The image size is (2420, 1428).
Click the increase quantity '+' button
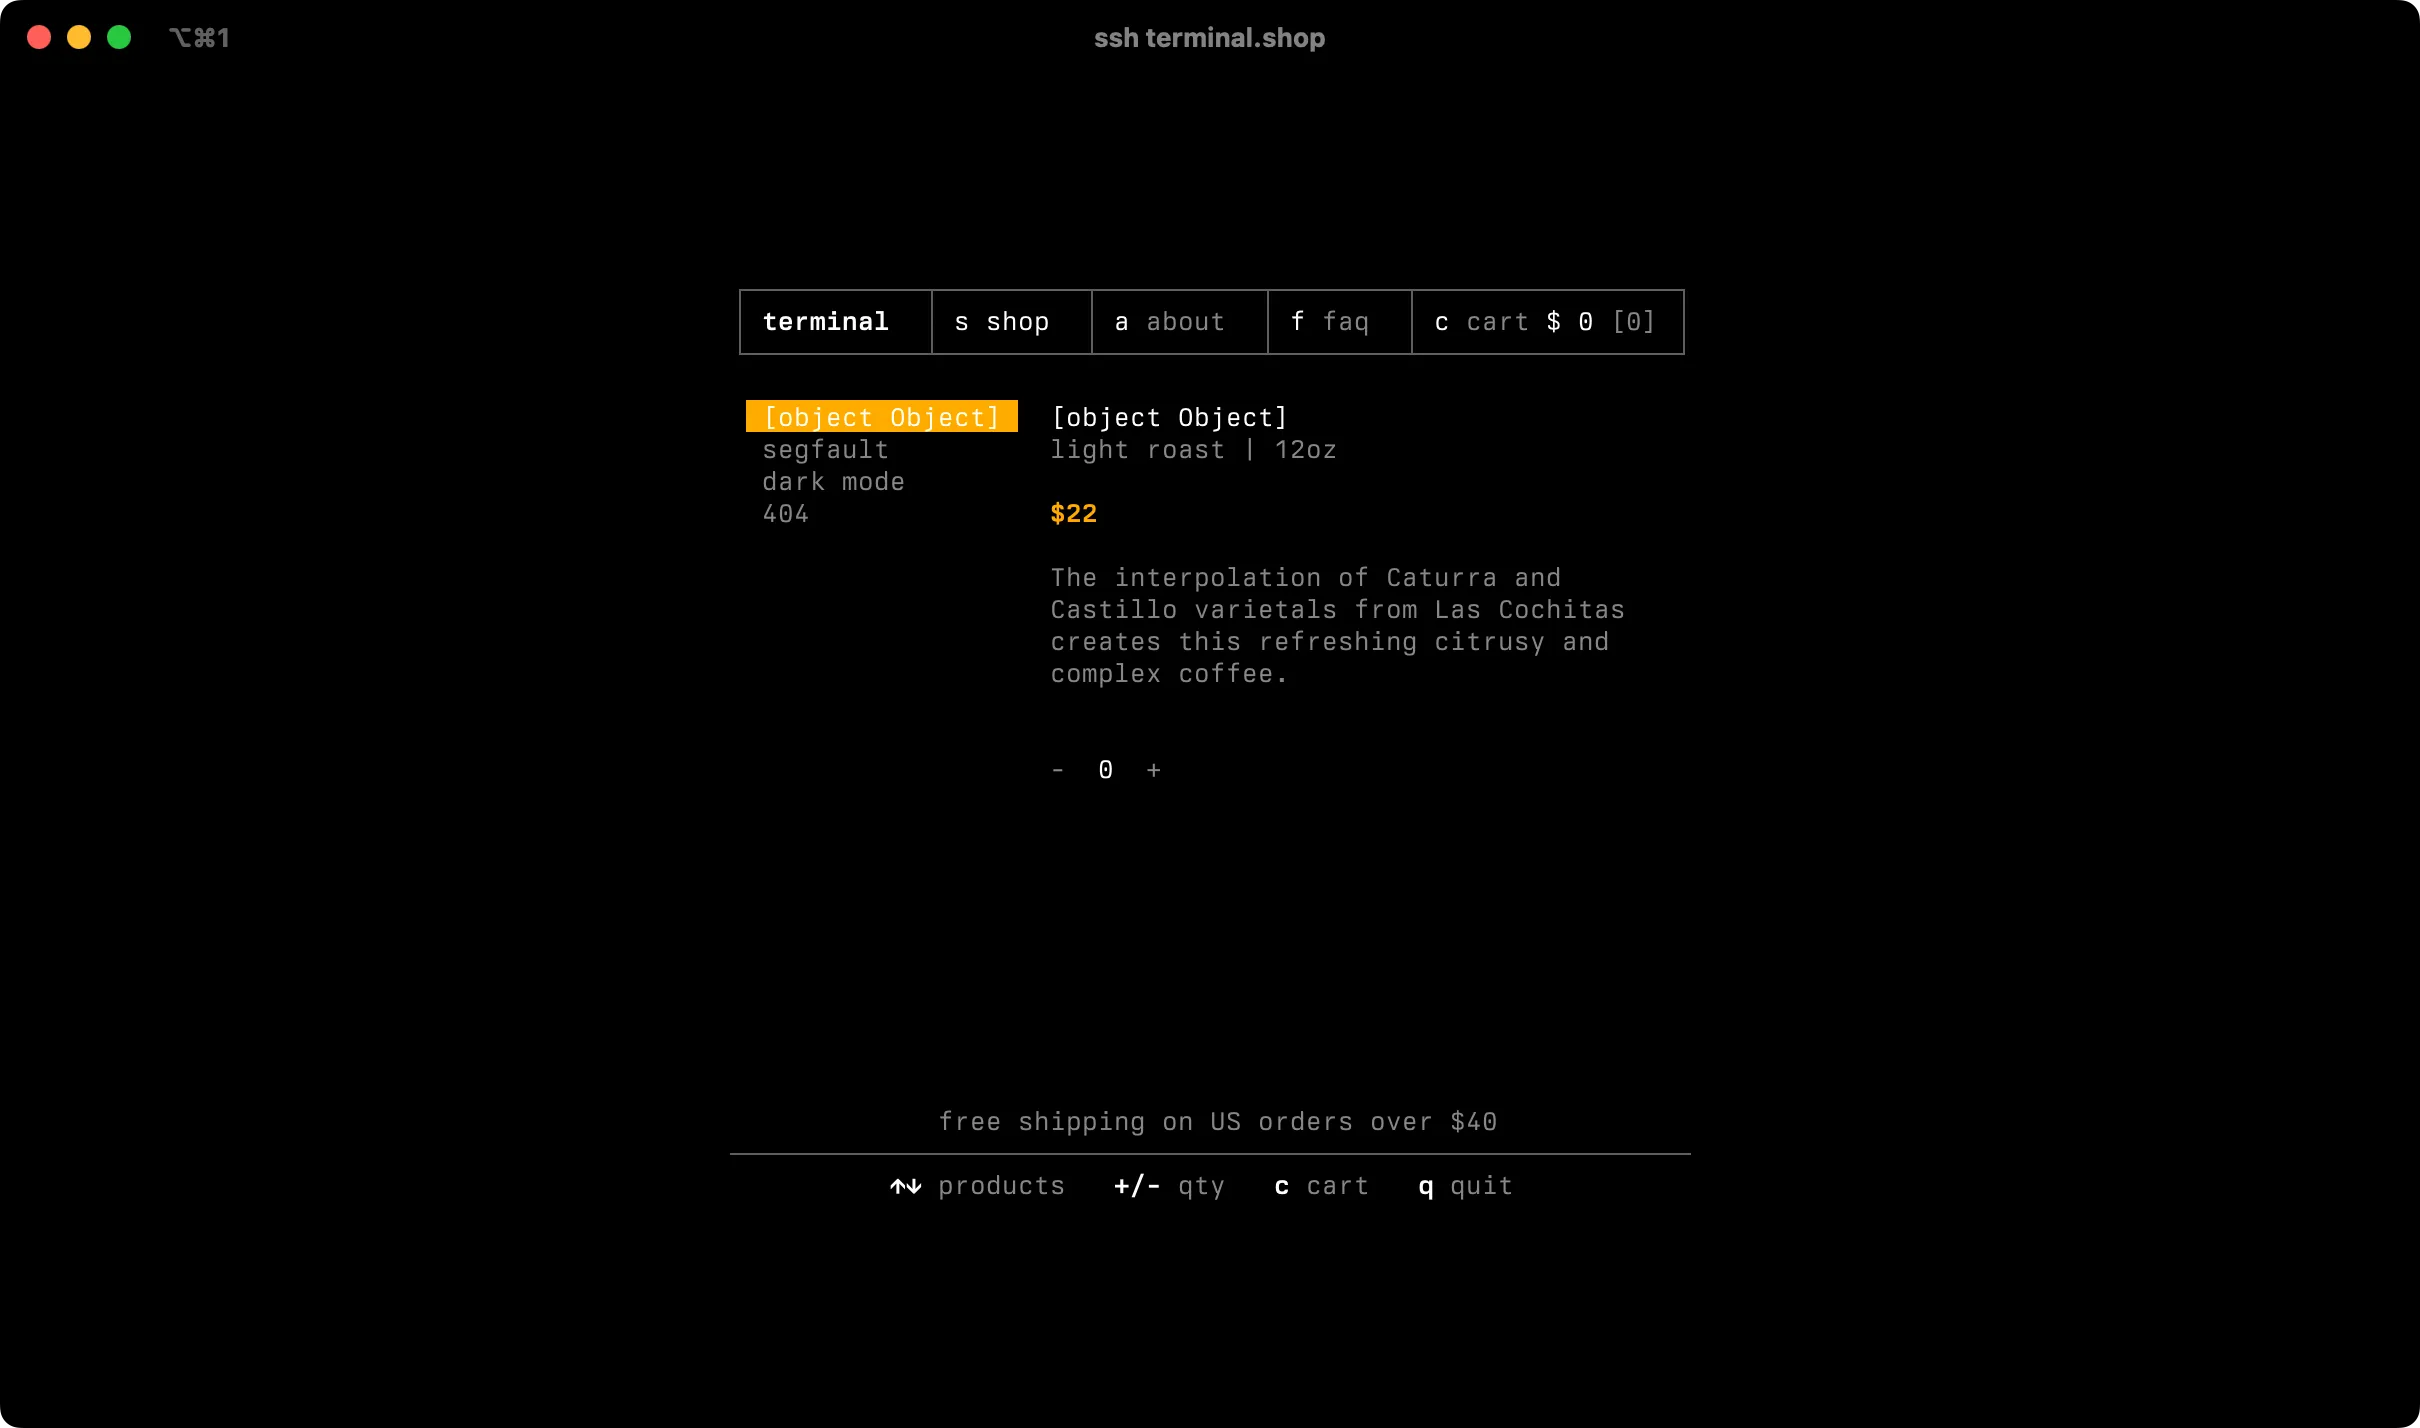tap(1152, 768)
